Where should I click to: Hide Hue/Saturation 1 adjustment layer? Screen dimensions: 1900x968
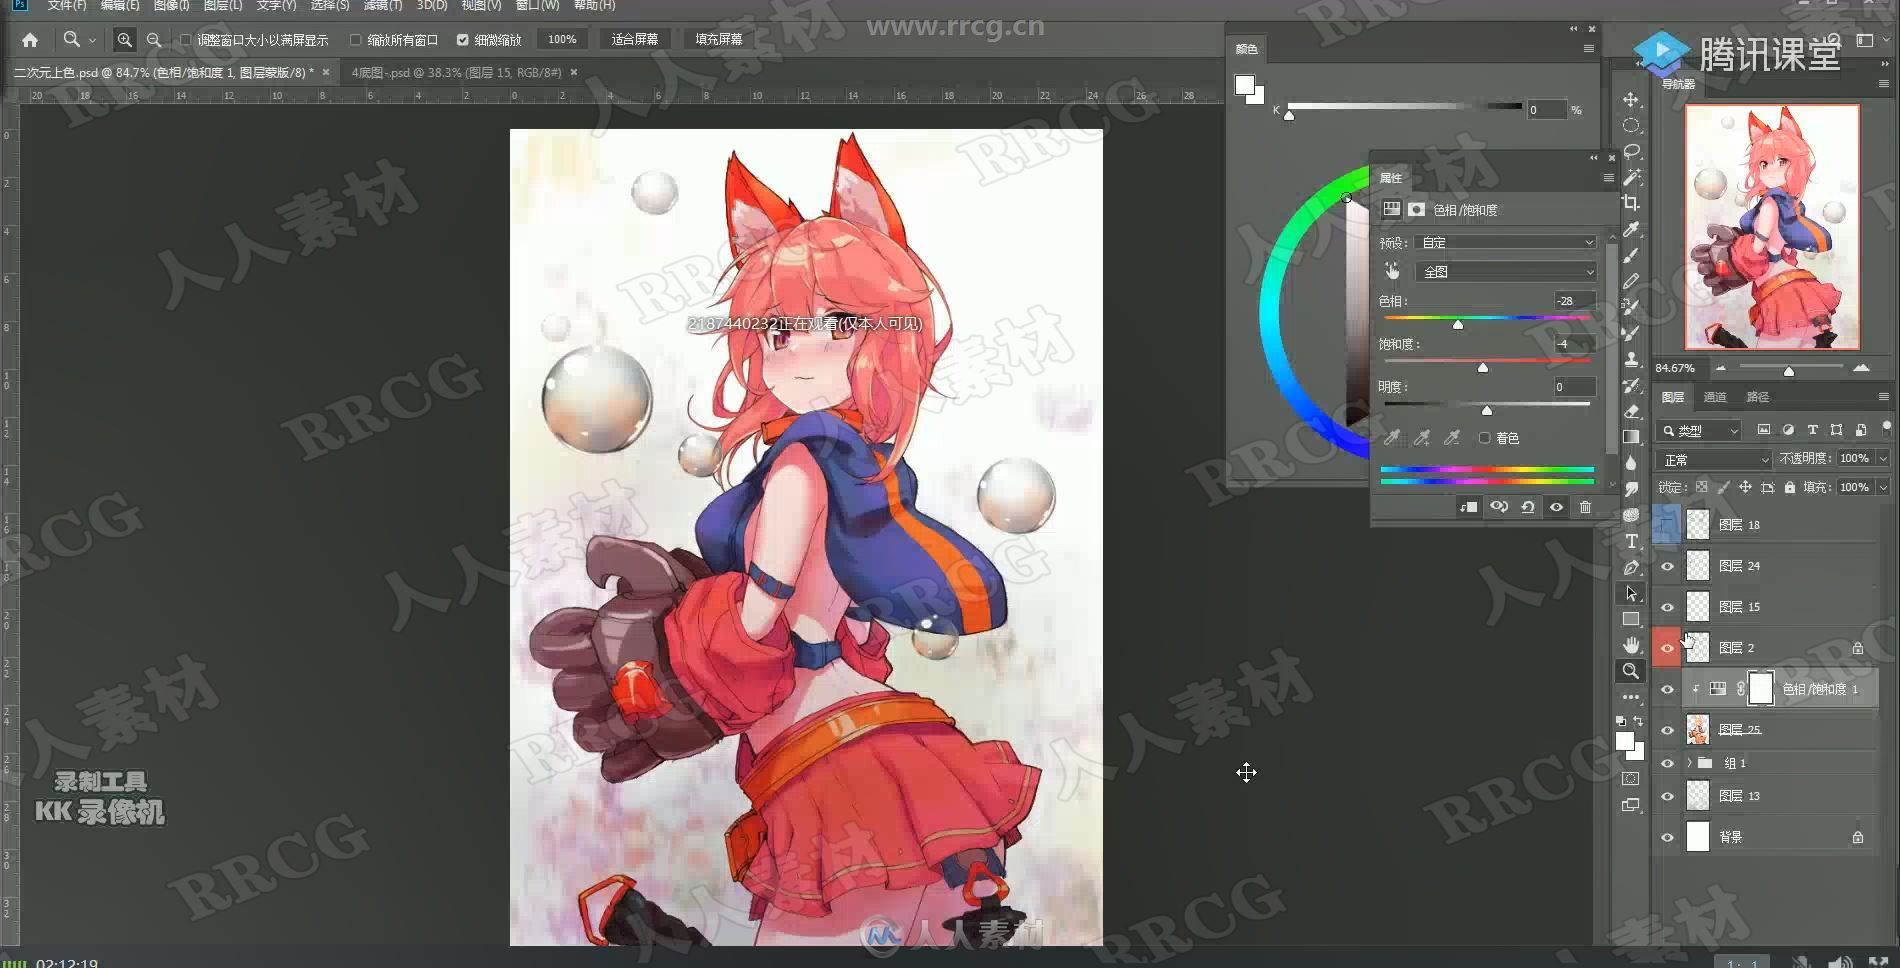click(x=1667, y=689)
